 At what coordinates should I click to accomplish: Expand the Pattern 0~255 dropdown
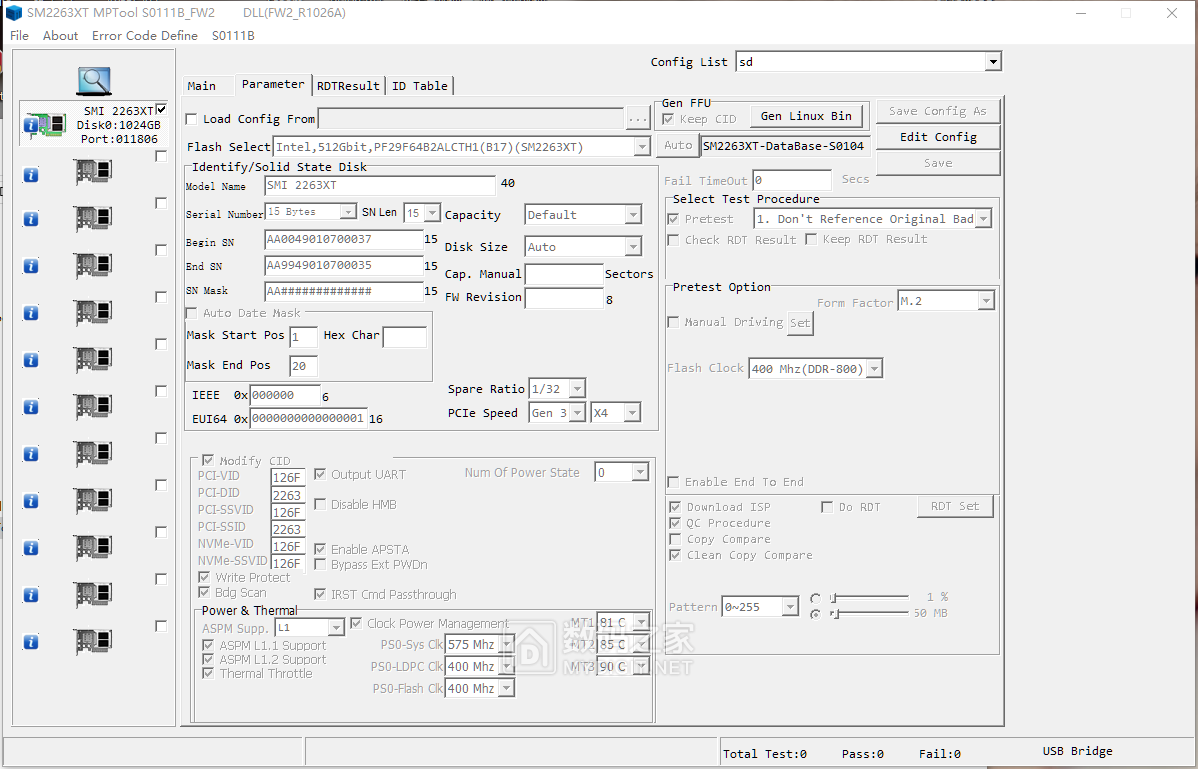coord(790,607)
